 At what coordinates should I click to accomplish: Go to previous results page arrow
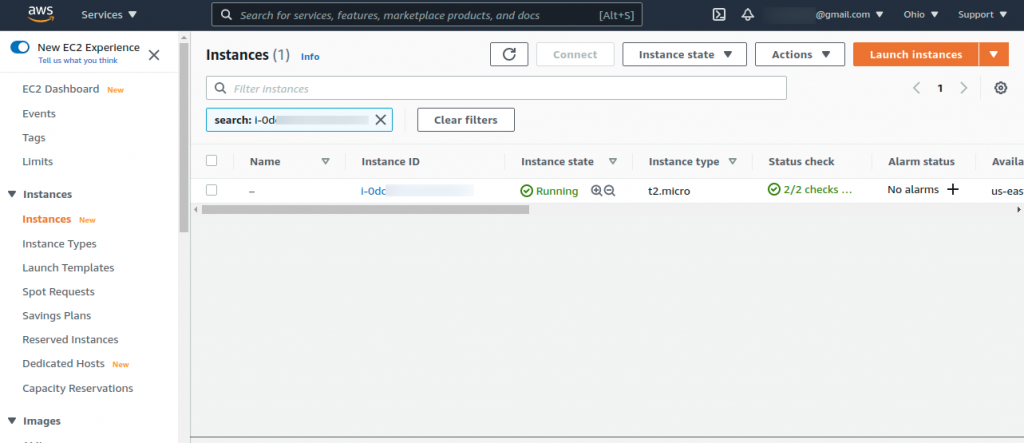[x=916, y=88]
